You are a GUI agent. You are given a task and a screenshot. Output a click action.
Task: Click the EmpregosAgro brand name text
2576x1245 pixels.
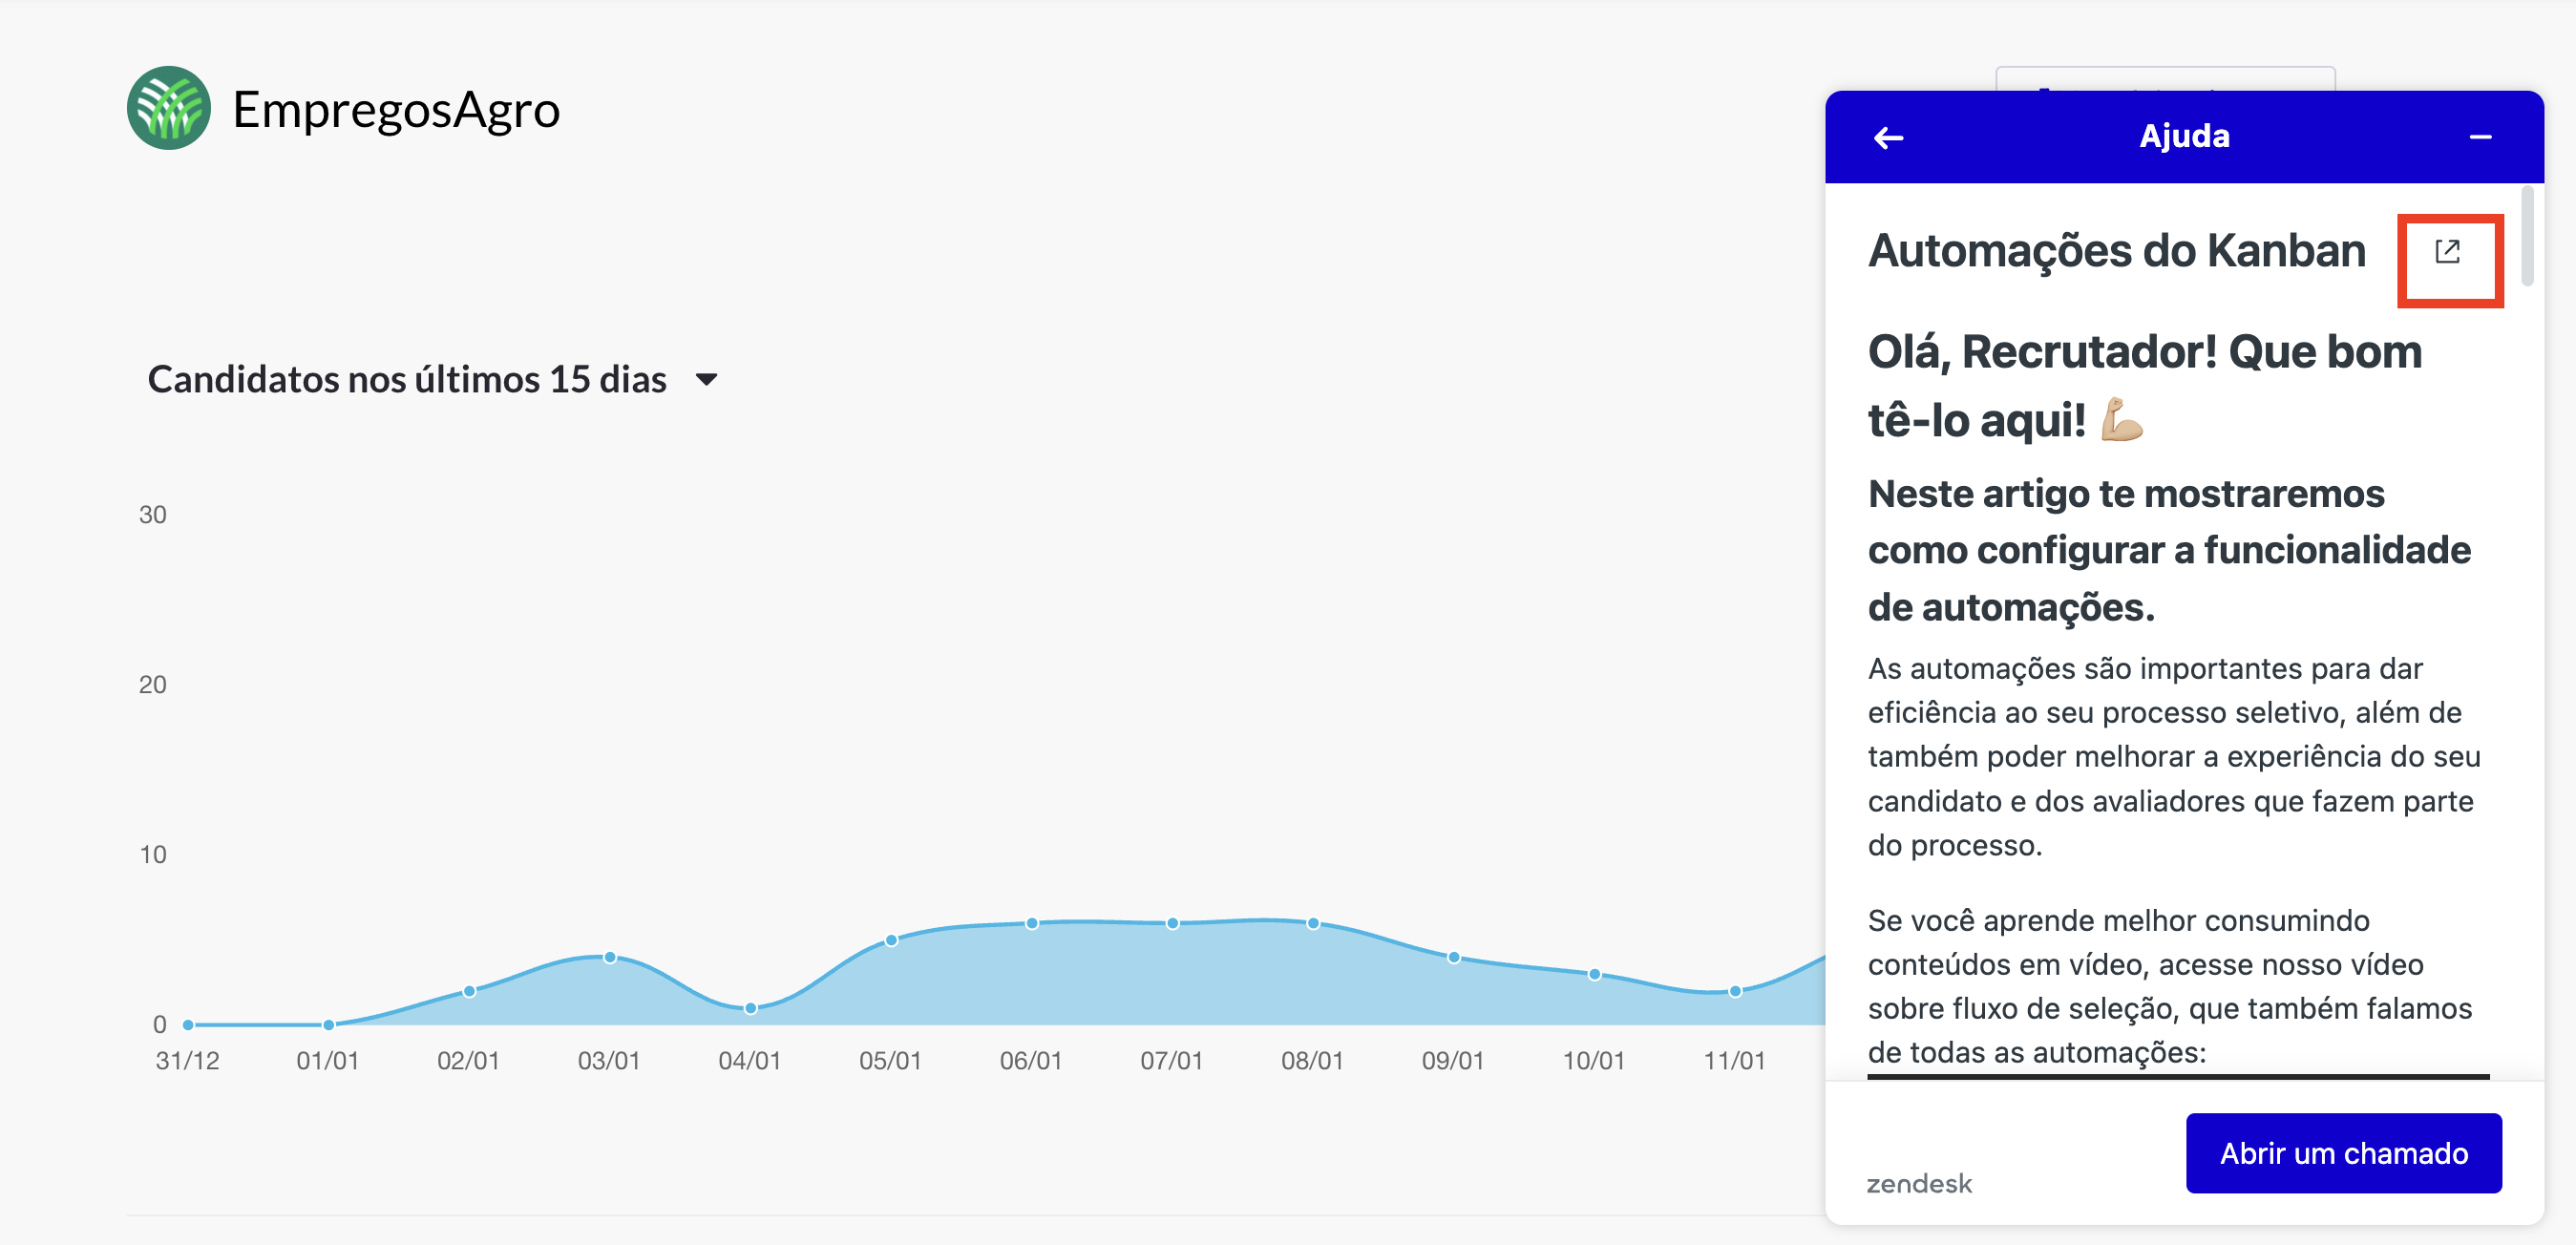click(x=396, y=109)
